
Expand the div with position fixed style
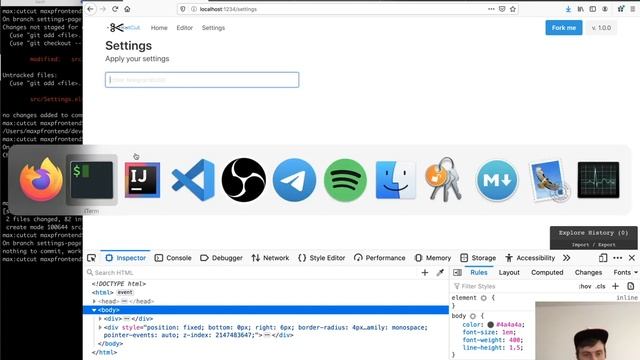pyautogui.click(x=100, y=327)
